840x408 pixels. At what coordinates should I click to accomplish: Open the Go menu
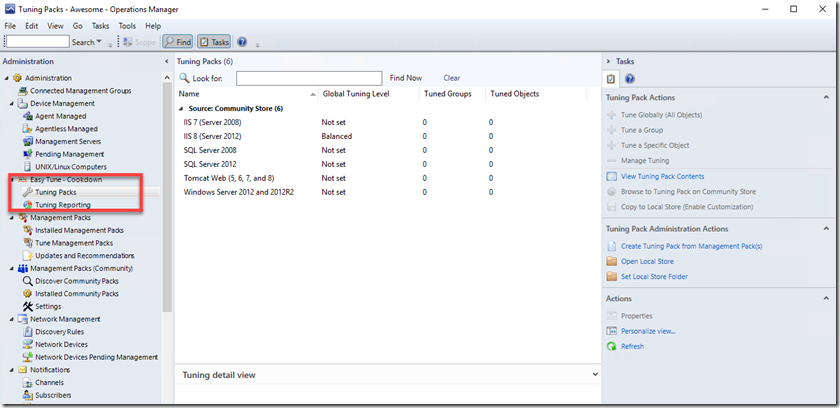click(78, 26)
